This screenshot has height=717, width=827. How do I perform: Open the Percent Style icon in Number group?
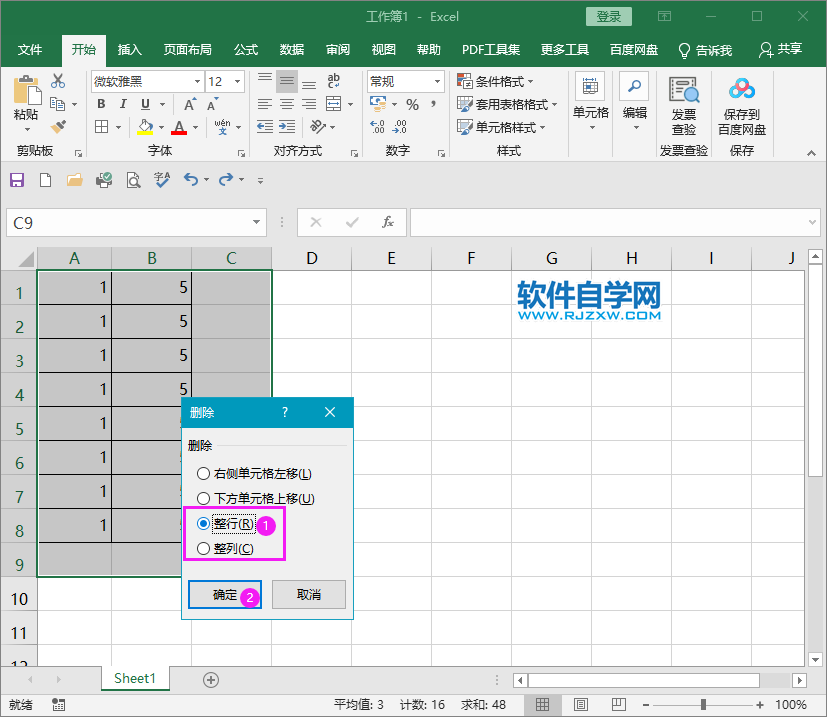click(411, 103)
